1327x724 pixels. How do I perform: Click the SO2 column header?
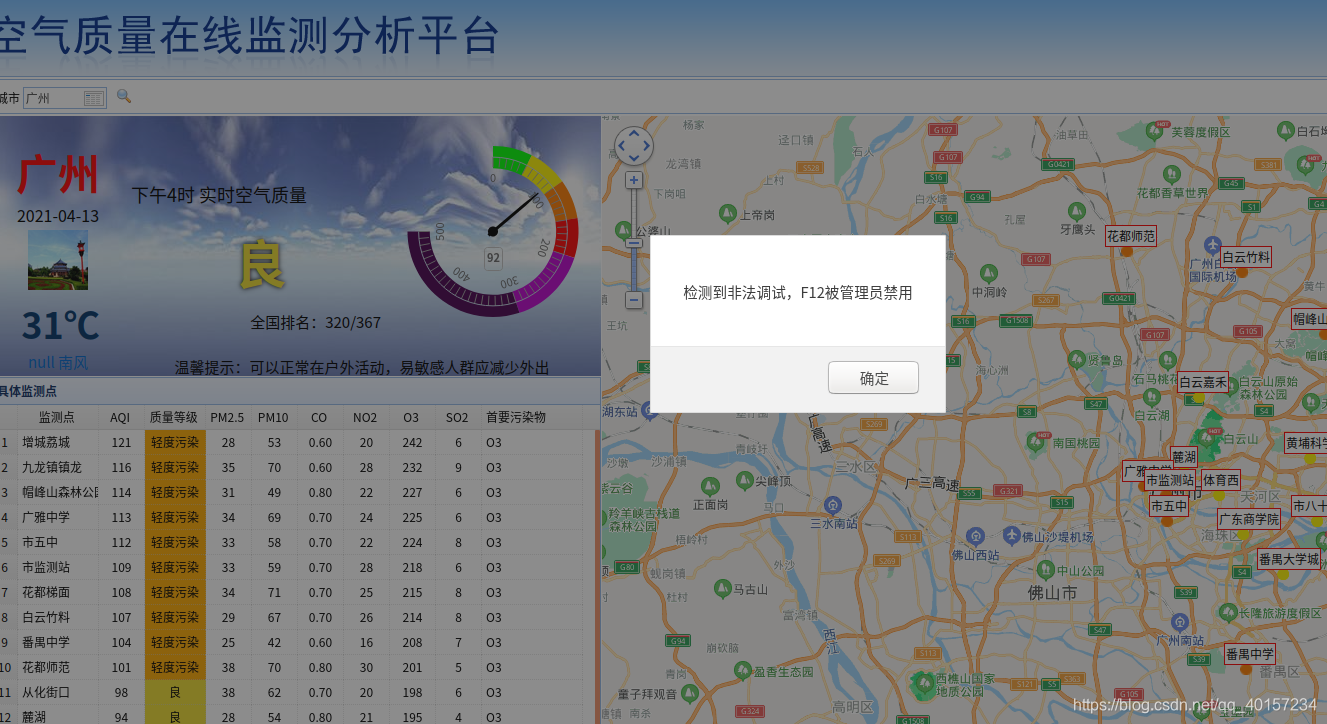pos(457,417)
